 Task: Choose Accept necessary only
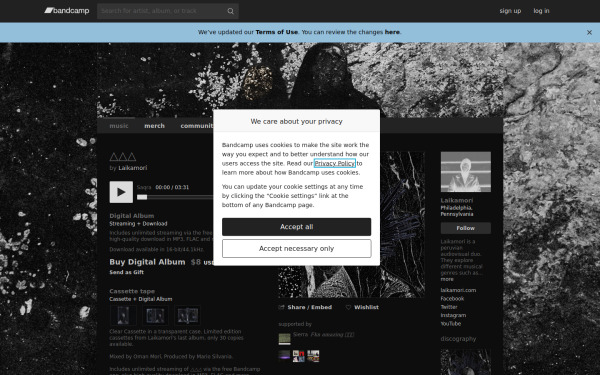[297, 249]
